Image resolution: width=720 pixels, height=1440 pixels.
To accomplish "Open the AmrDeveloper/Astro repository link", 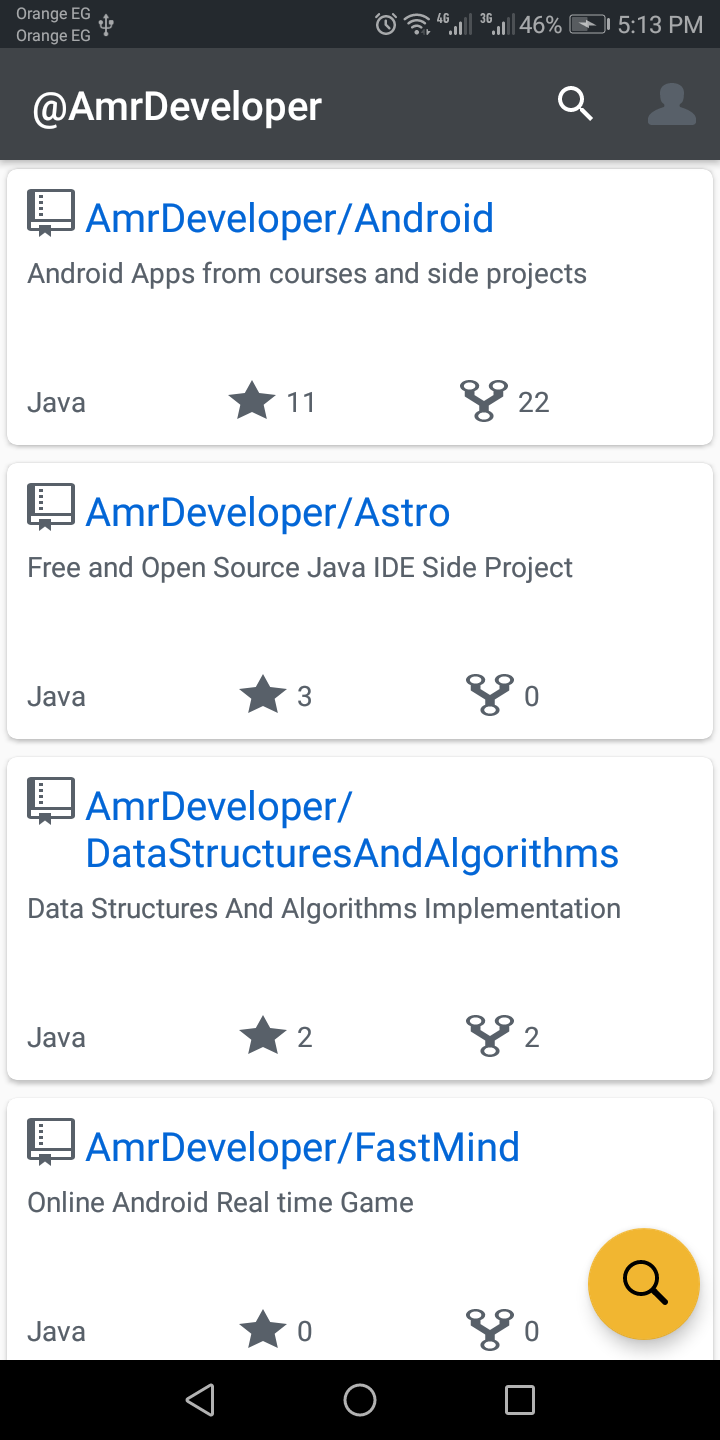I will (x=268, y=512).
